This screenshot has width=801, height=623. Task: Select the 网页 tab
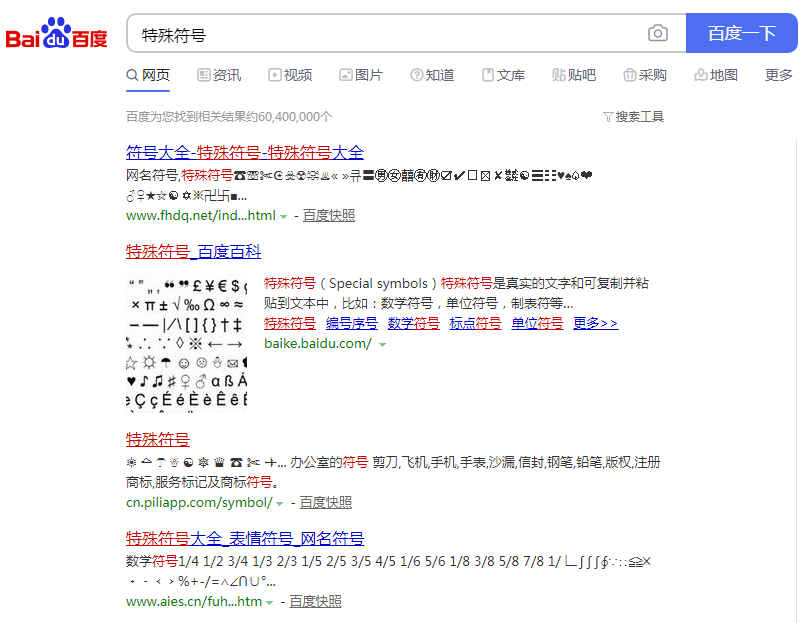tap(148, 75)
